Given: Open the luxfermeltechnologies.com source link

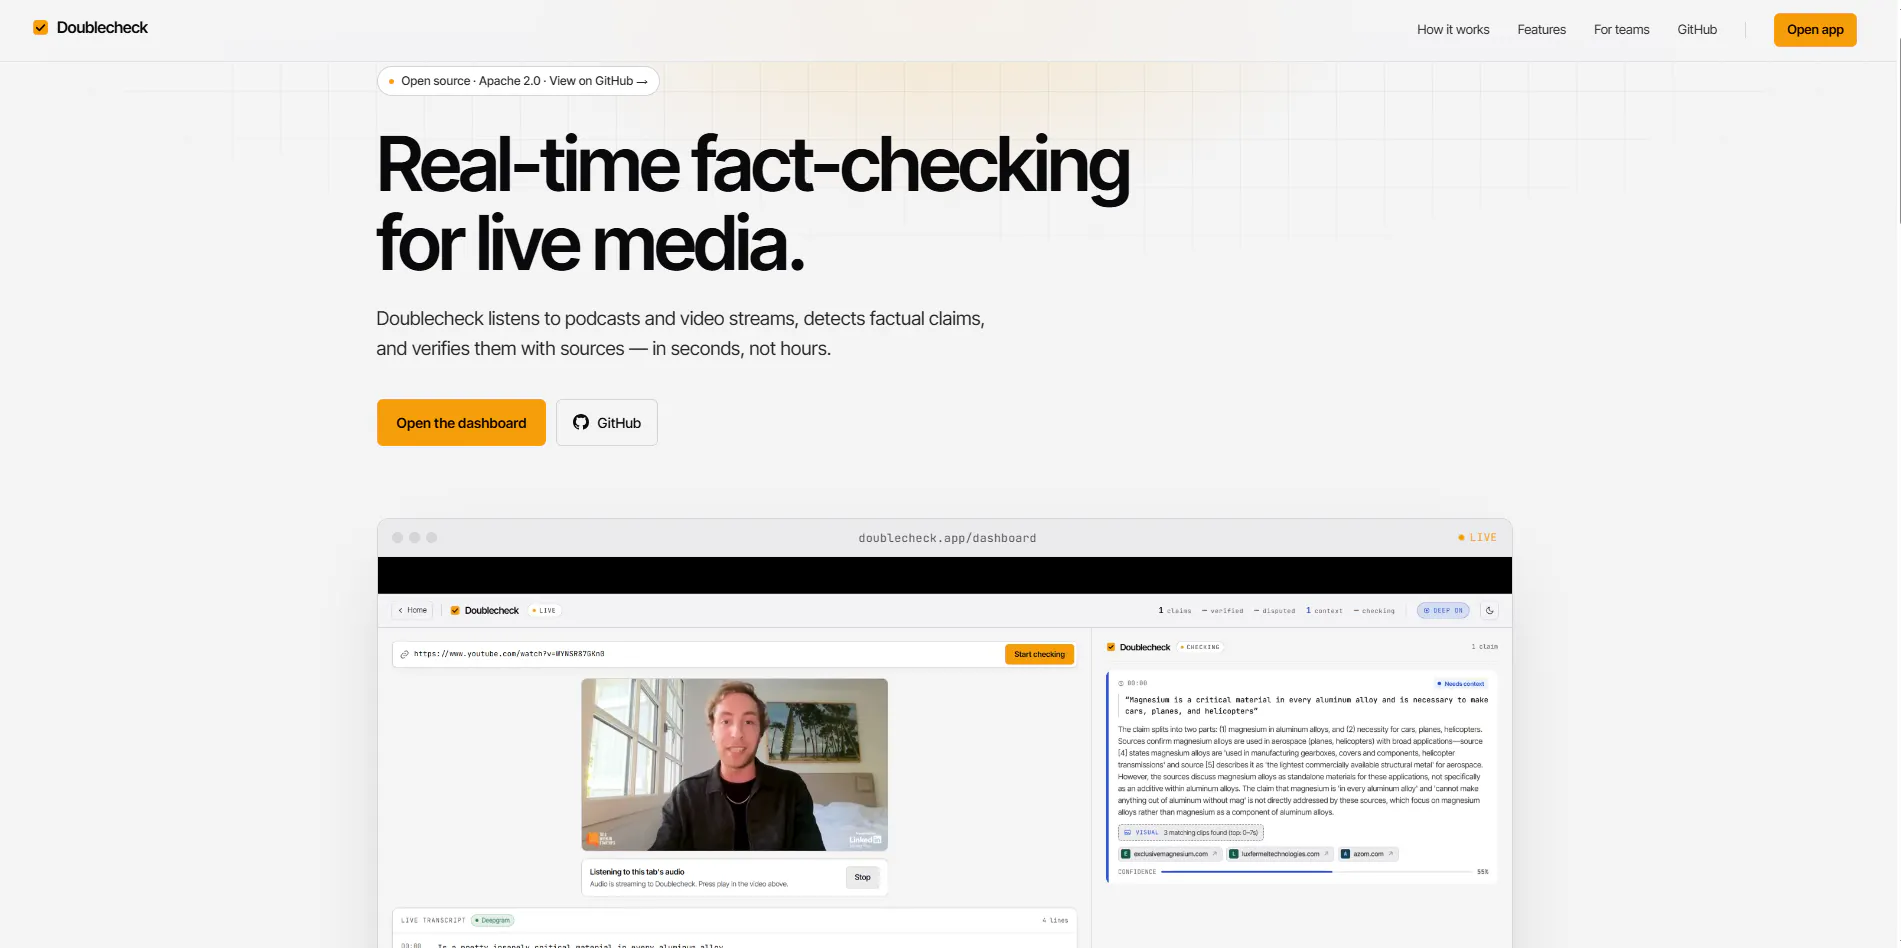Looking at the screenshot, I should pos(1280,854).
